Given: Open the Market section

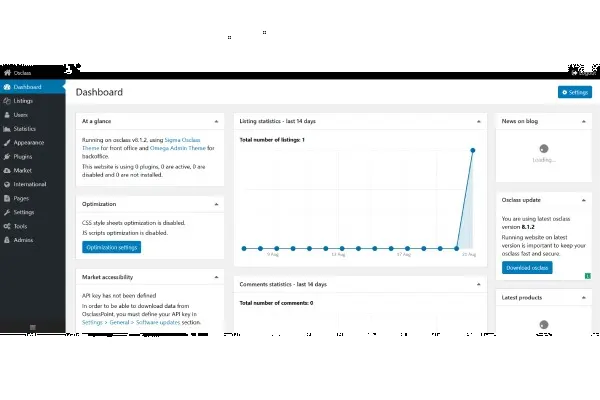Looking at the screenshot, I should pyautogui.click(x=21, y=171).
